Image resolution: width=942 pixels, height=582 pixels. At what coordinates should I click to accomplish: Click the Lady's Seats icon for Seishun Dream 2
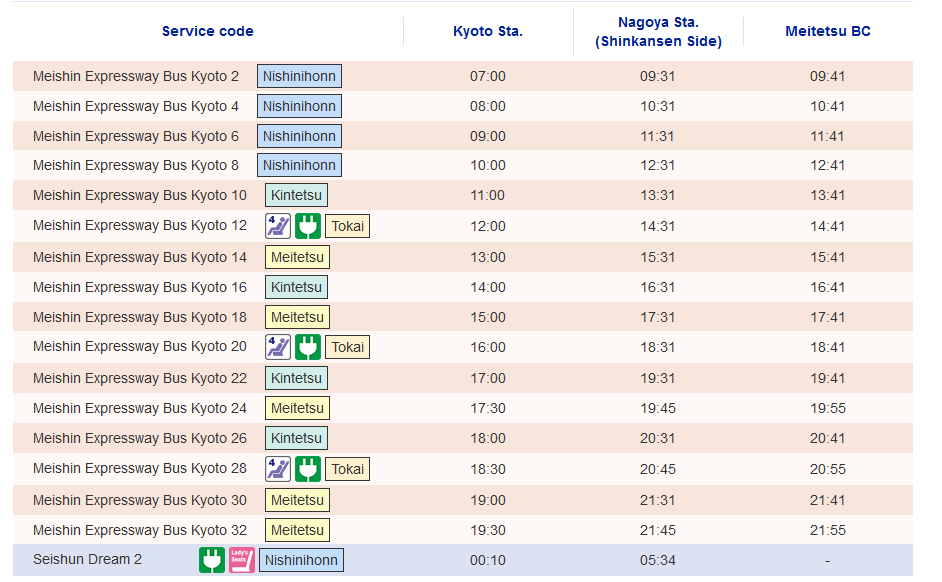click(242, 560)
